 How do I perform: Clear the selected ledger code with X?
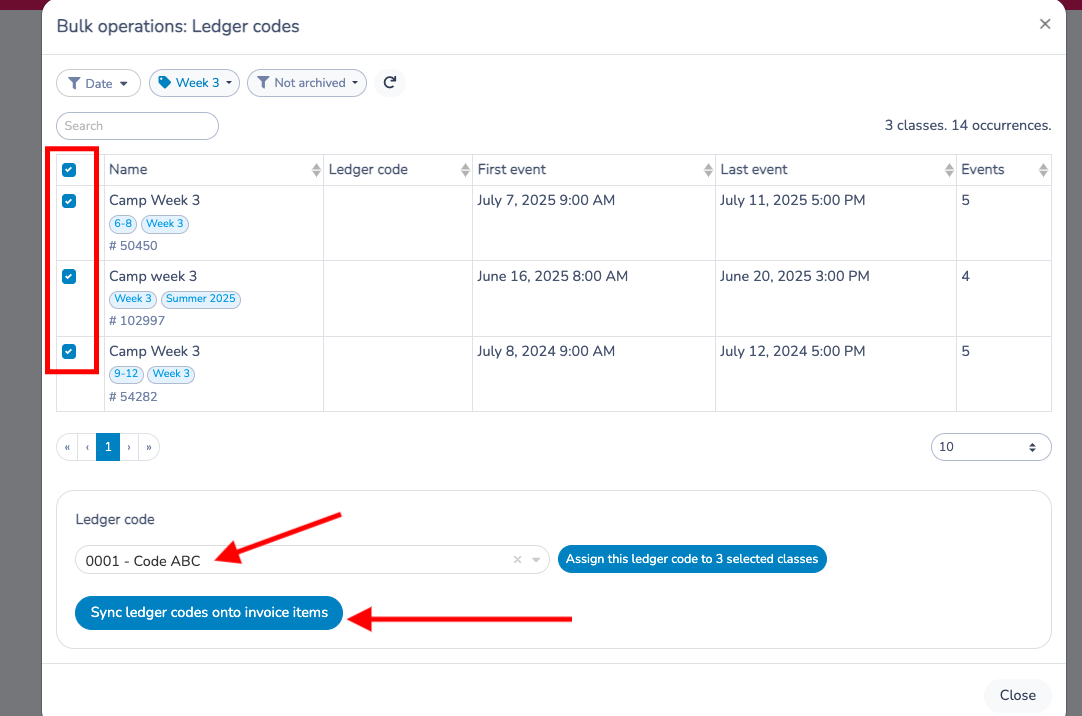(x=517, y=560)
